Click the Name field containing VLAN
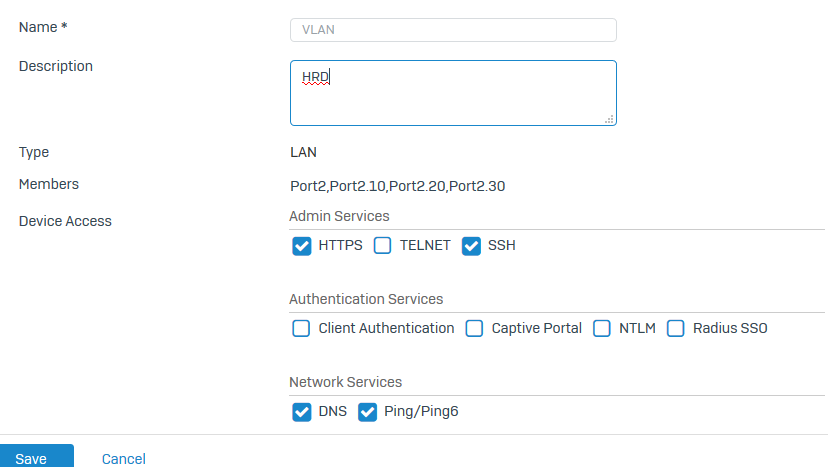Viewport: 828px width, 467px height. (452, 30)
